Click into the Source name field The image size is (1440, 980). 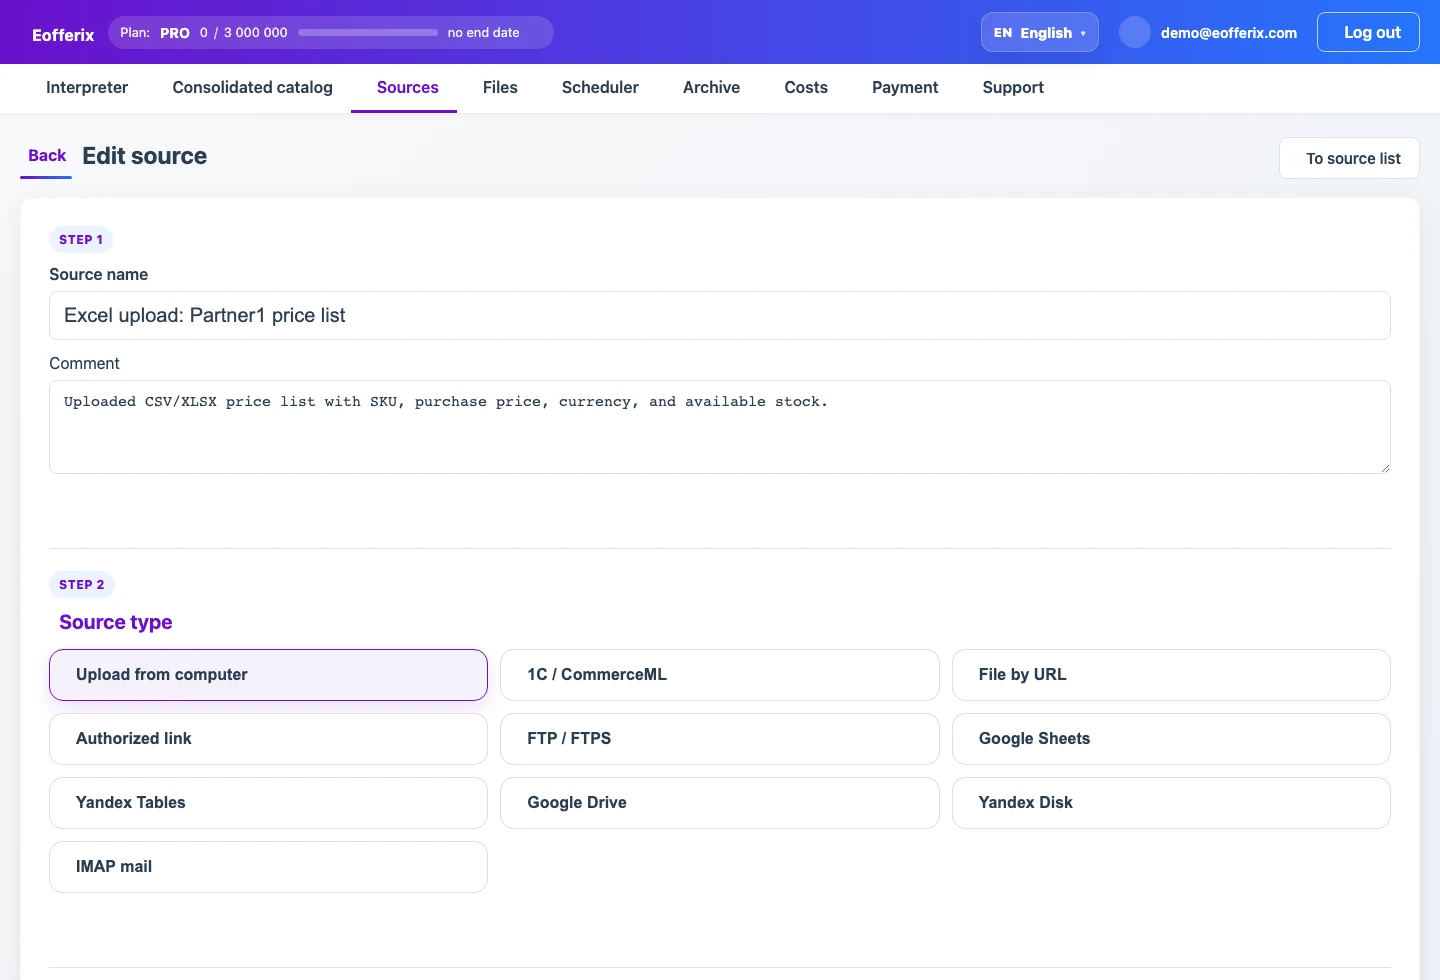(x=720, y=315)
